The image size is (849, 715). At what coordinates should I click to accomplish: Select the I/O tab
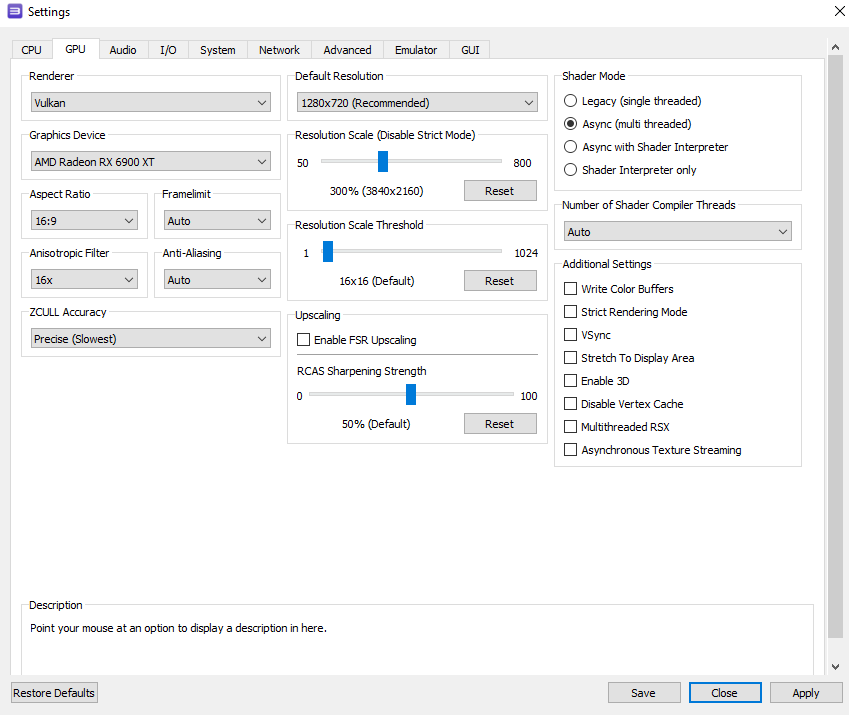coord(168,50)
